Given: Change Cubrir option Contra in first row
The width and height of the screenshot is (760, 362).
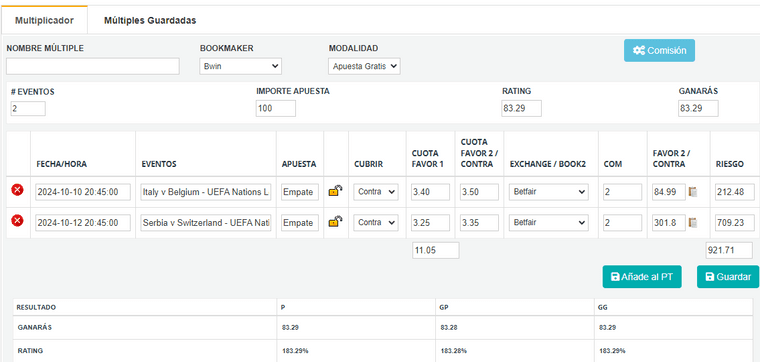Looking at the screenshot, I should [376, 192].
